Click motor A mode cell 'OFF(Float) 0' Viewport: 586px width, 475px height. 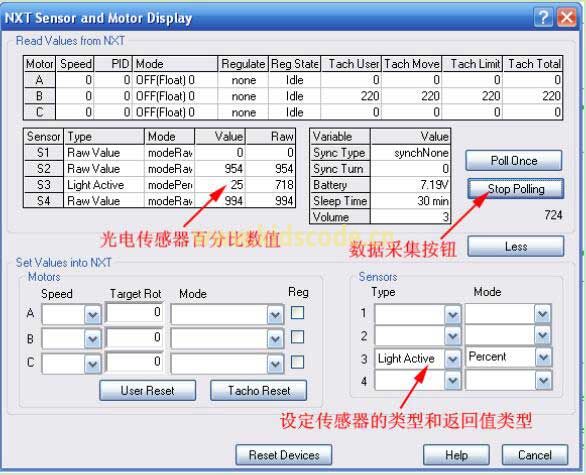pyautogui.click(x=175, y=80)
